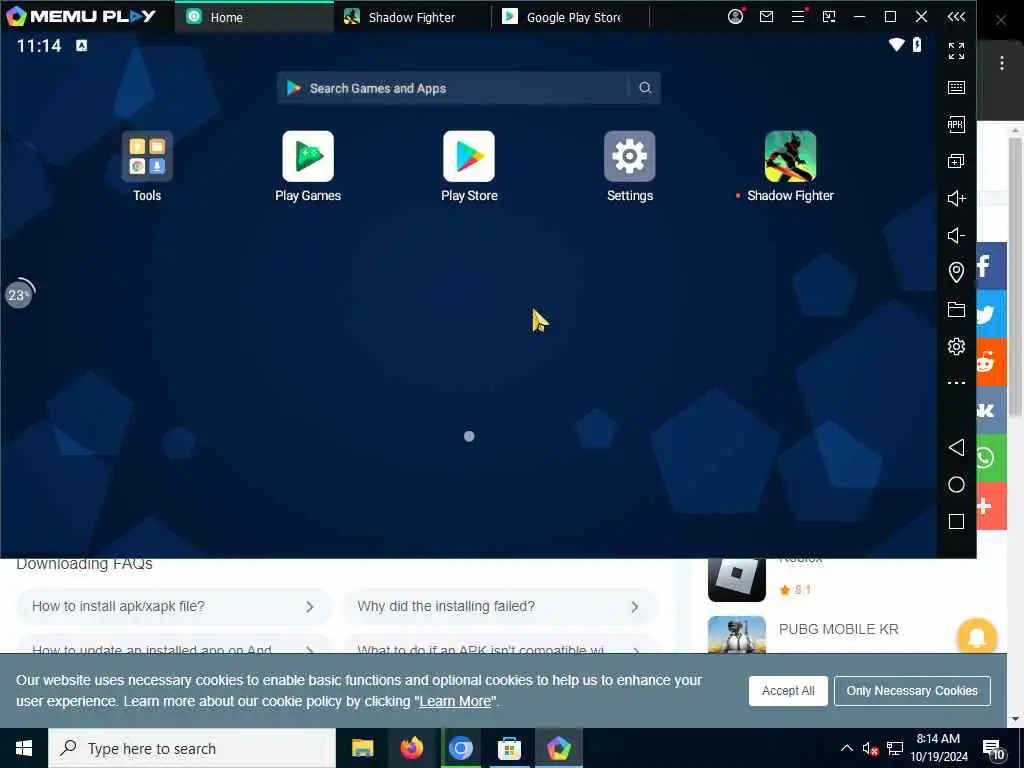Open Windows notification center
Viewport: 1024px width, 768px height.
pyautogui.click(x=993, y=749)
